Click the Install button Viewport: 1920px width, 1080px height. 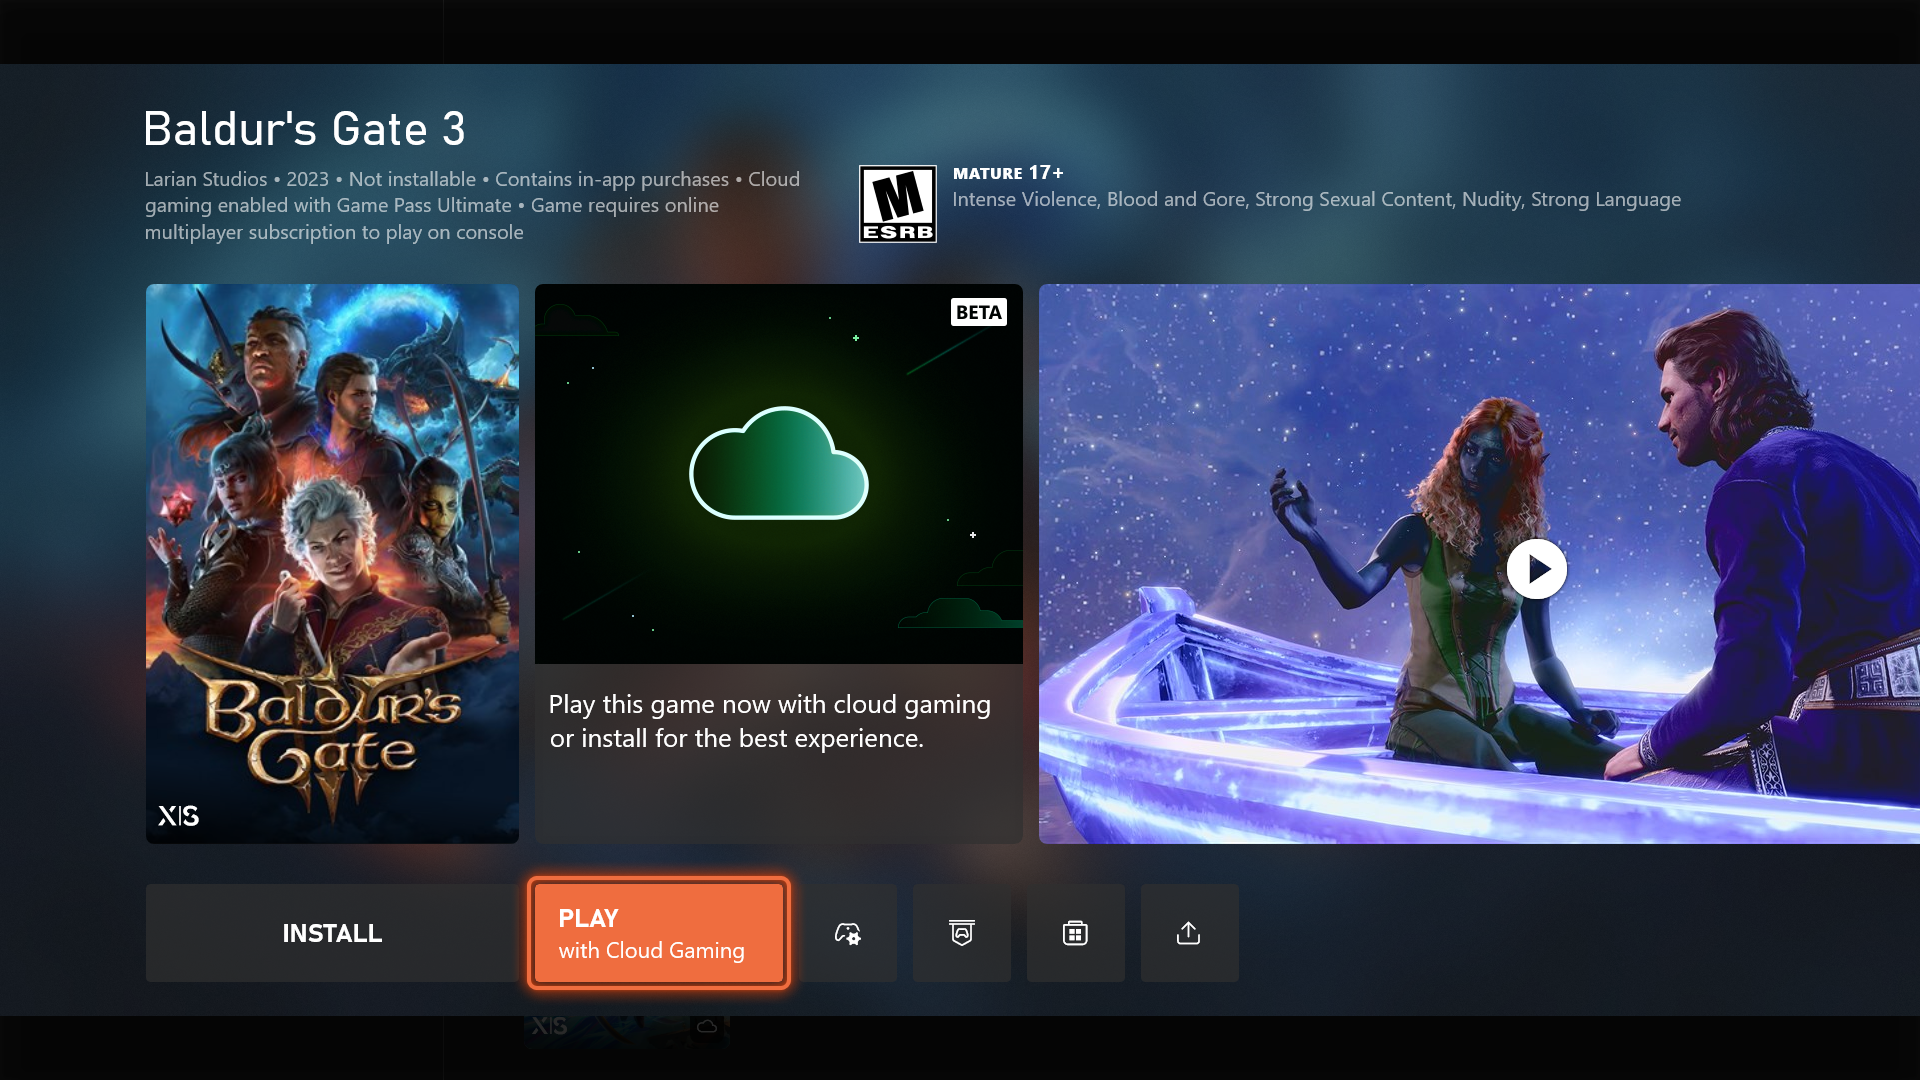(x=332, y=932)
